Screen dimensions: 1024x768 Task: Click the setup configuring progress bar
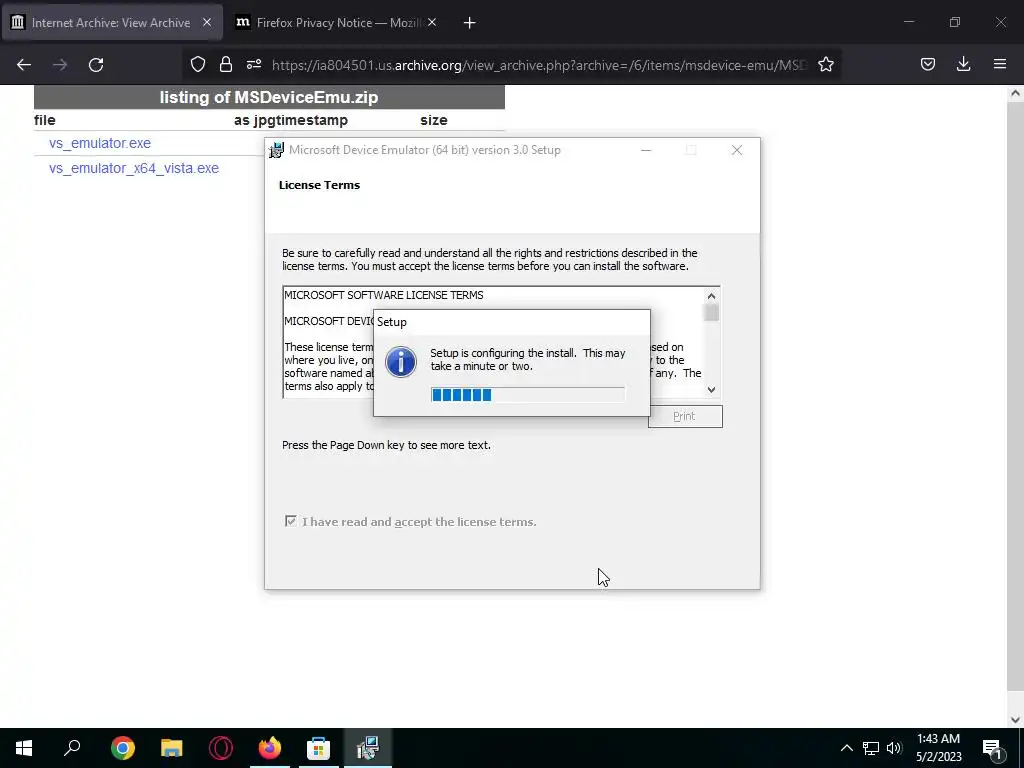click(528, 394)
